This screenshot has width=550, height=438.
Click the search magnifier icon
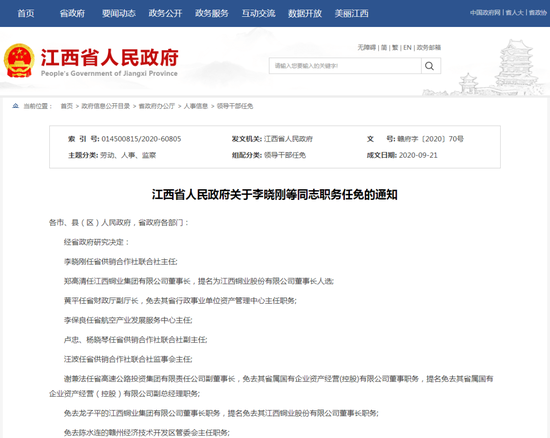point(430,66)
